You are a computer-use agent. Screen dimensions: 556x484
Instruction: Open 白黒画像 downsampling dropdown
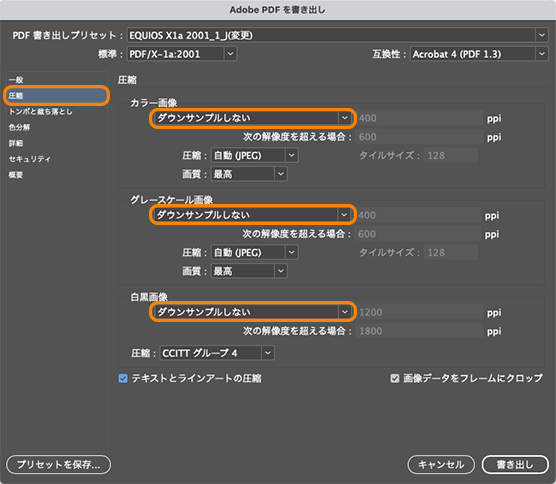(253, 312)
